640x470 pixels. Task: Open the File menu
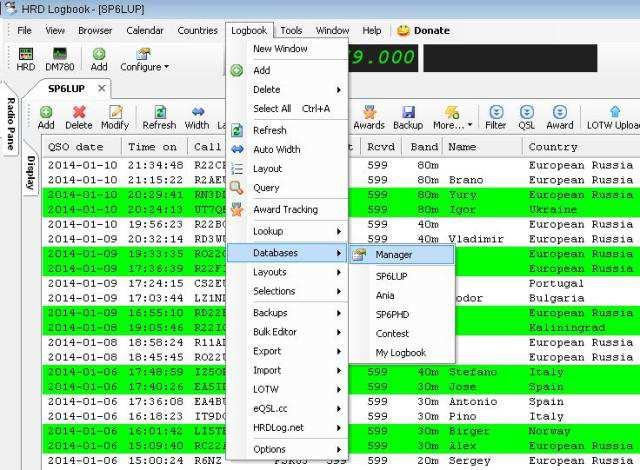pyautogui.click(x=24, y=31)
